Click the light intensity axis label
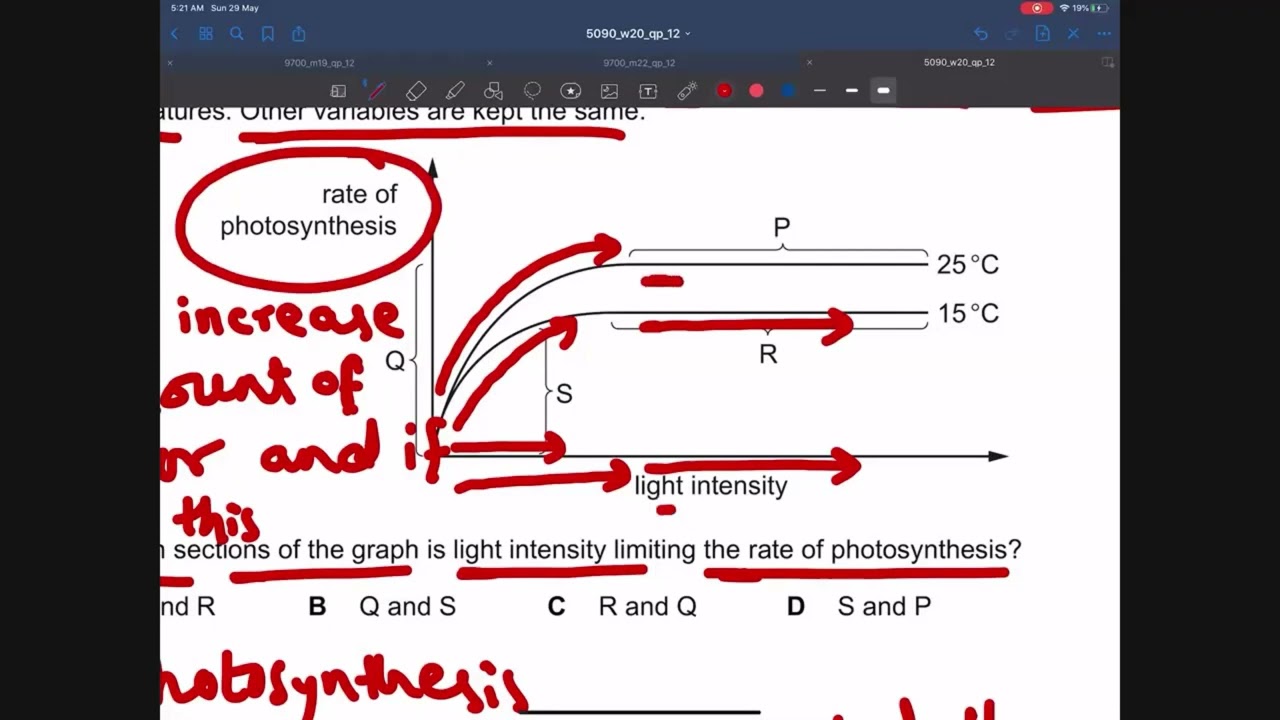The width and height of the screenshot is (1280, 720). click(711, 486)
